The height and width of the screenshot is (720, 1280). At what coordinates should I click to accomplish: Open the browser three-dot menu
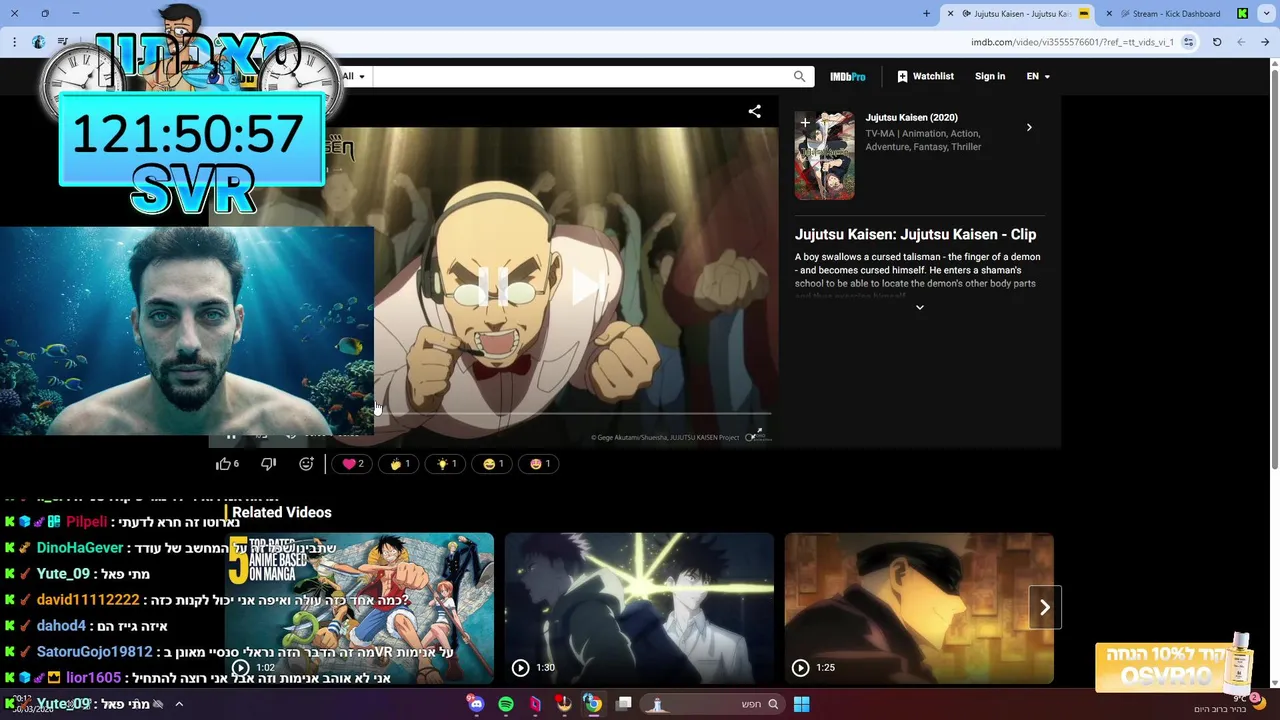(x=14, y=42)
